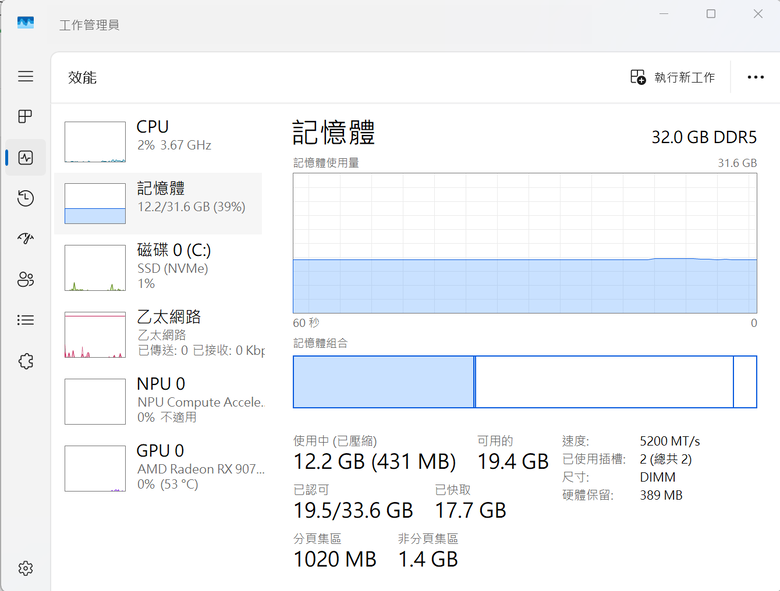Click the 60 秒 time axis label
780x591 pixels.
(x=306, y=323)
